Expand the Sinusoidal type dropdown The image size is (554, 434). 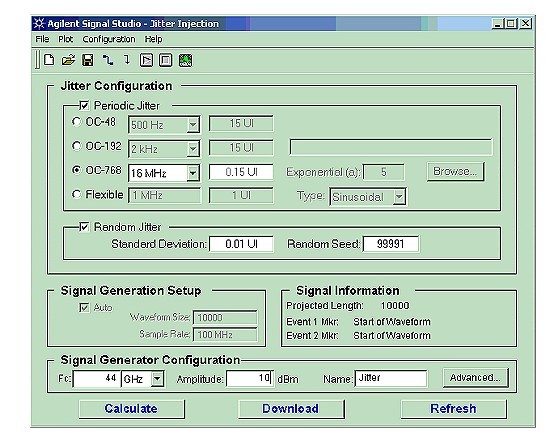[x=399, y=197]
